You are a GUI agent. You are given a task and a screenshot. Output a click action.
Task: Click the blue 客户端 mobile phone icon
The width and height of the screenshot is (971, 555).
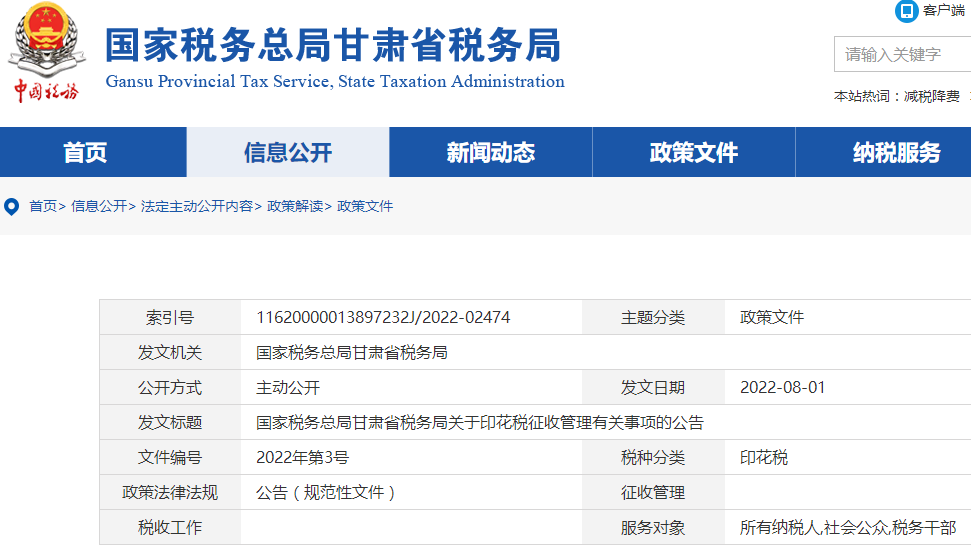906,11
